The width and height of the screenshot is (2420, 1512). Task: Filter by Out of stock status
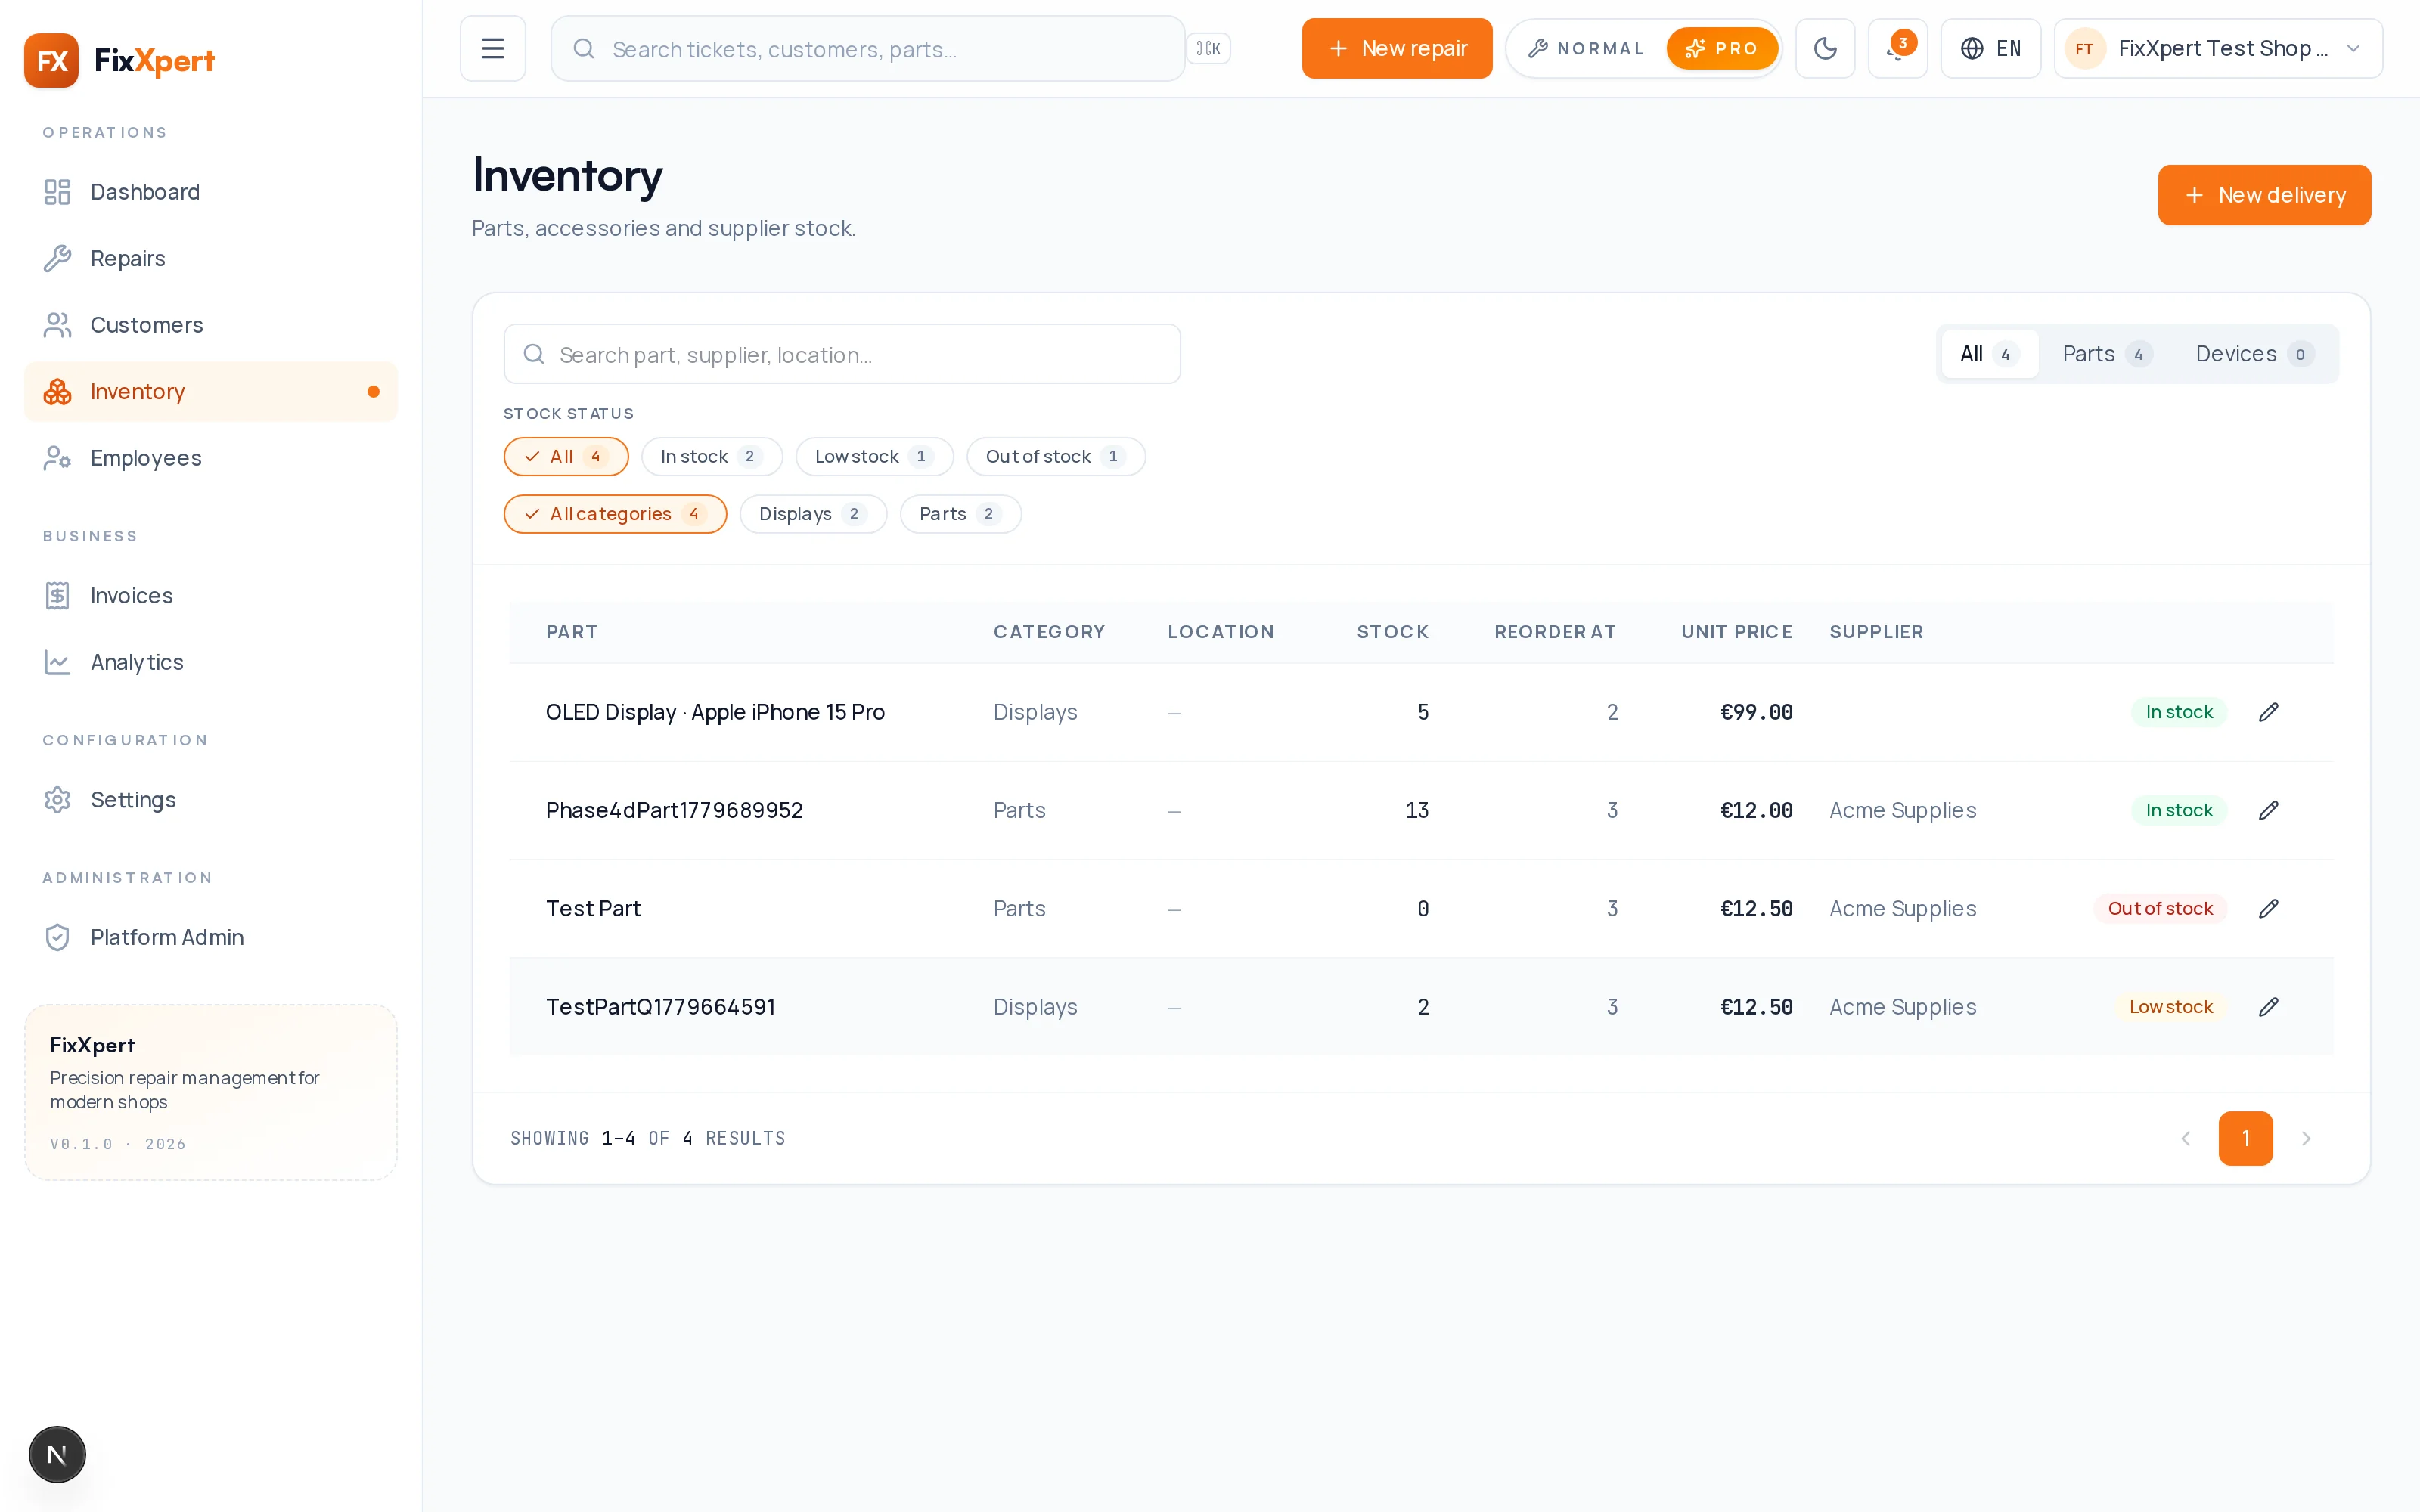tap(1055, 456)
